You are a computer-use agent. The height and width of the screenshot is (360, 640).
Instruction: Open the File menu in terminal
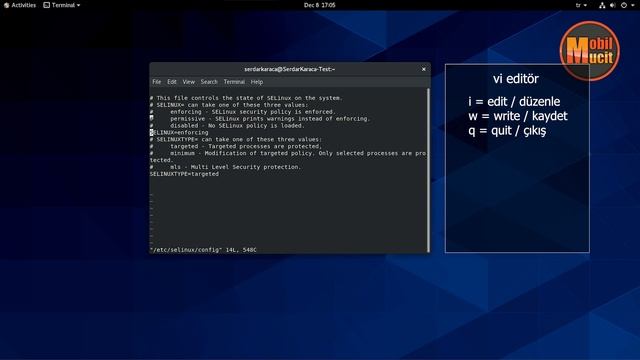157,82
